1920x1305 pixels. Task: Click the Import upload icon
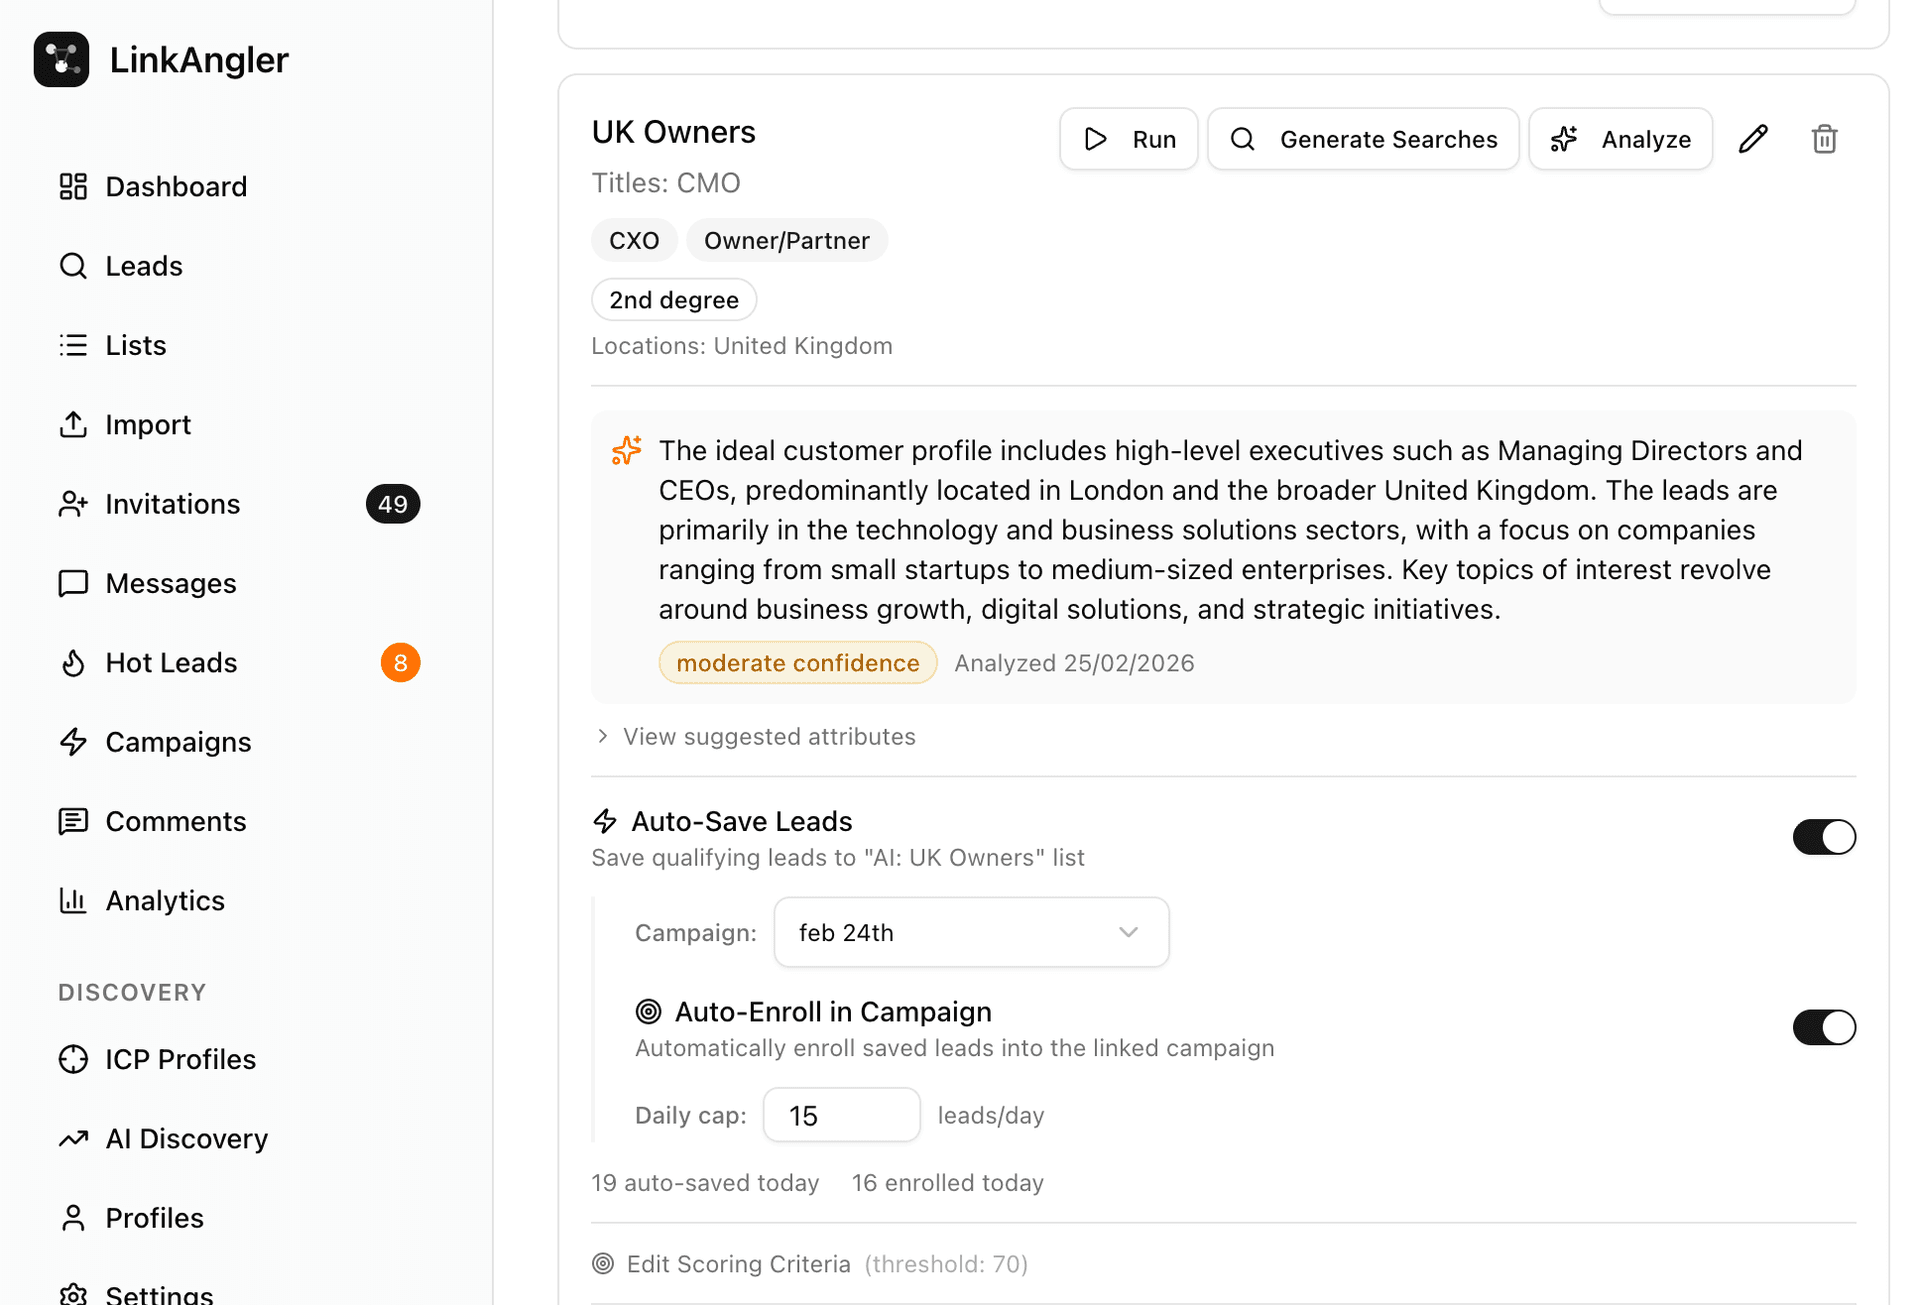point(73,424)
